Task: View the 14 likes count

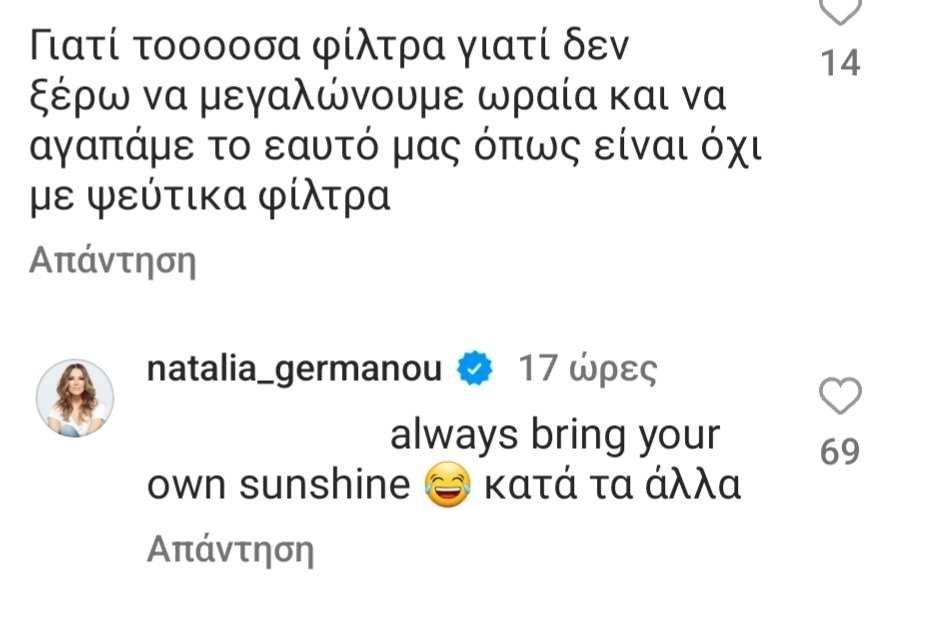Action: (x=839, y=64)
